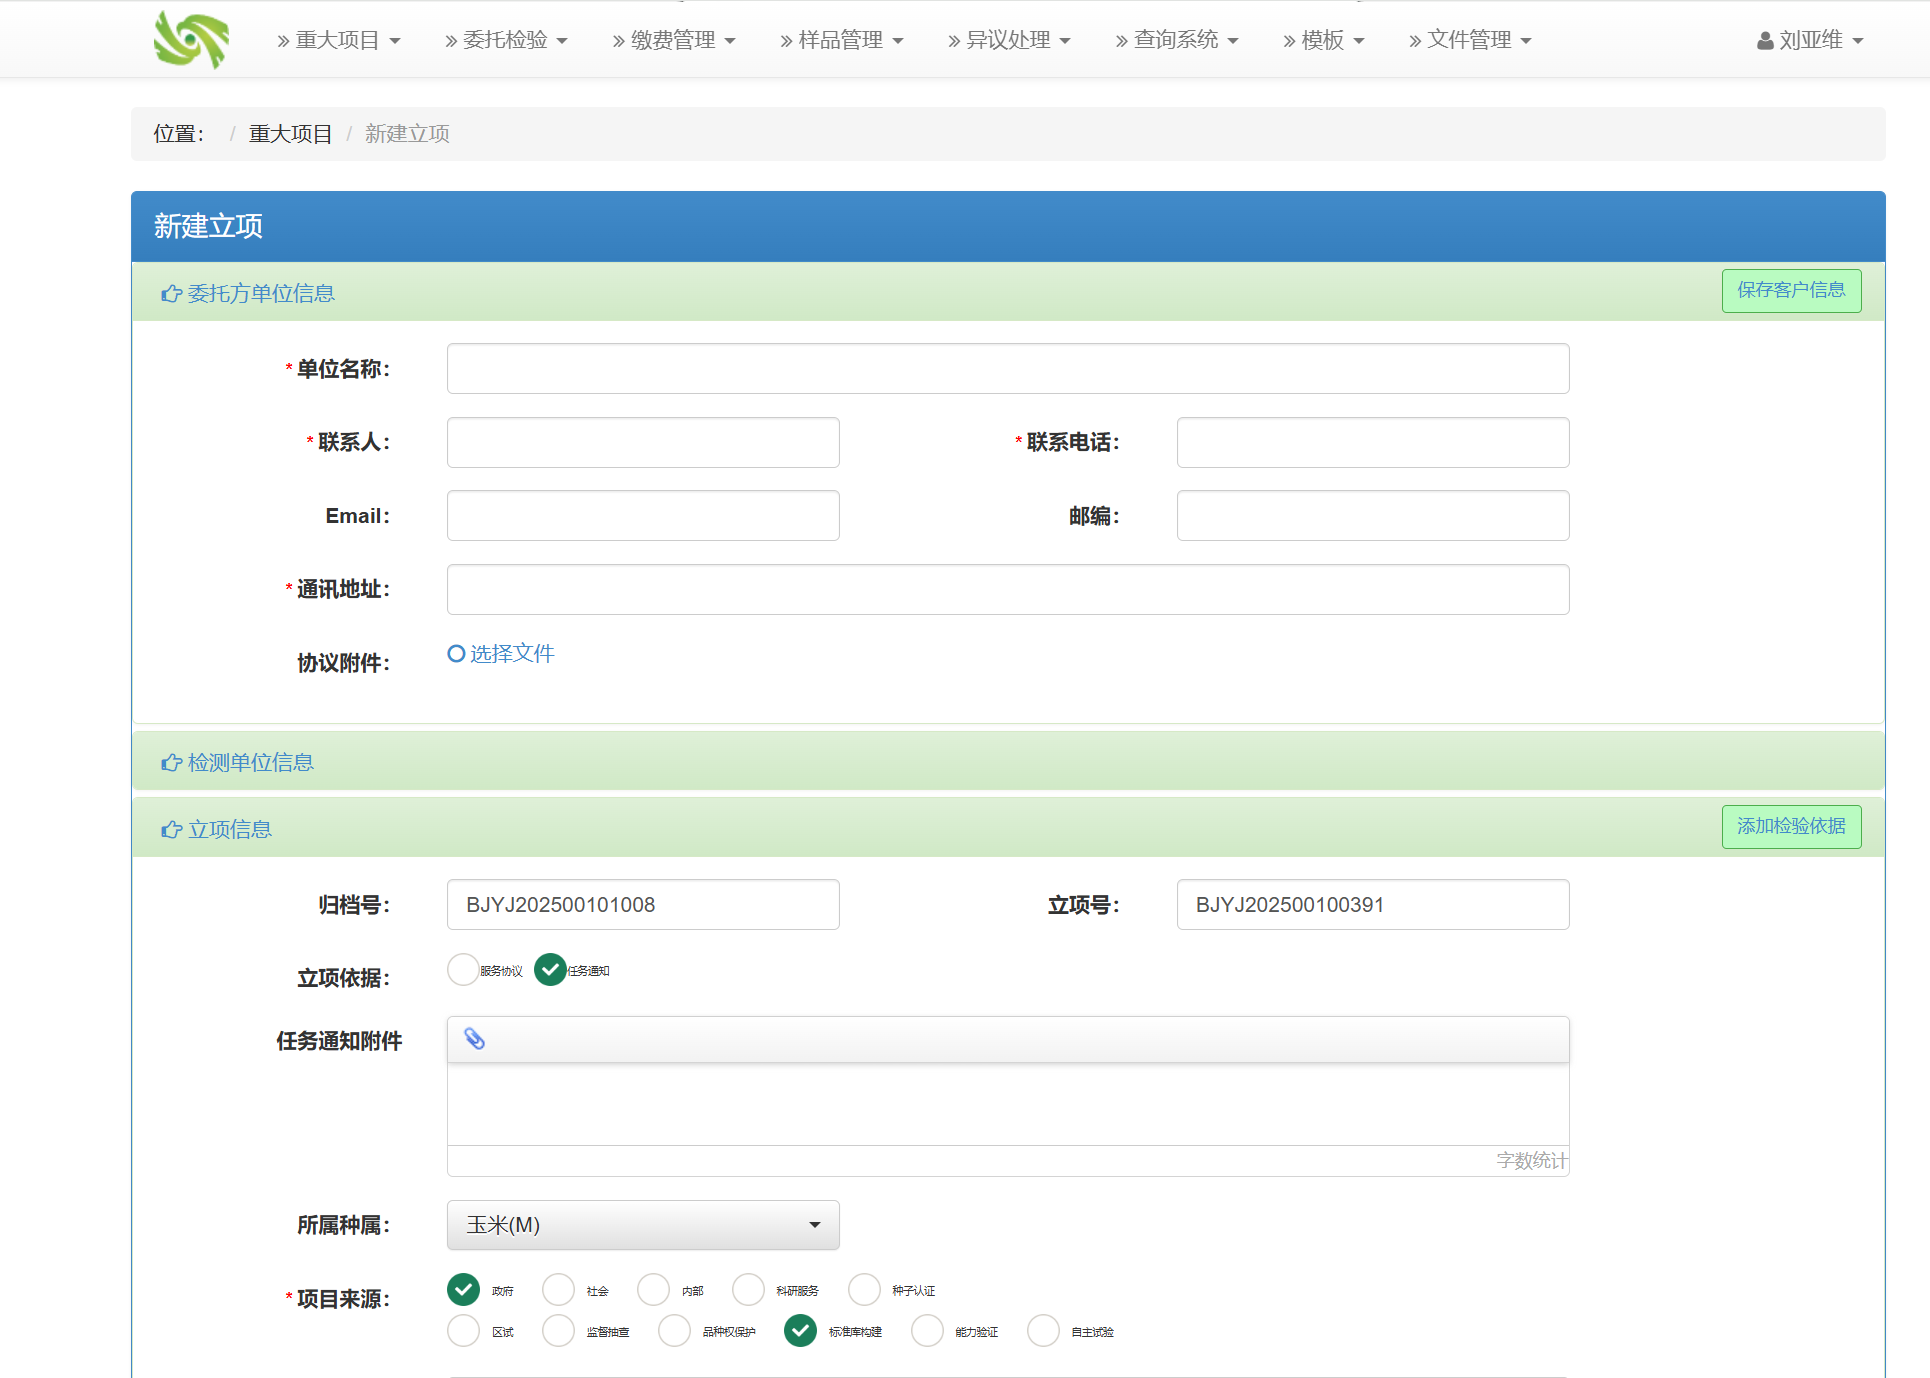Click the circle icon before 选择文件
The width and height of the screenshot is (1930, 1378).
[x=456, y=653]
